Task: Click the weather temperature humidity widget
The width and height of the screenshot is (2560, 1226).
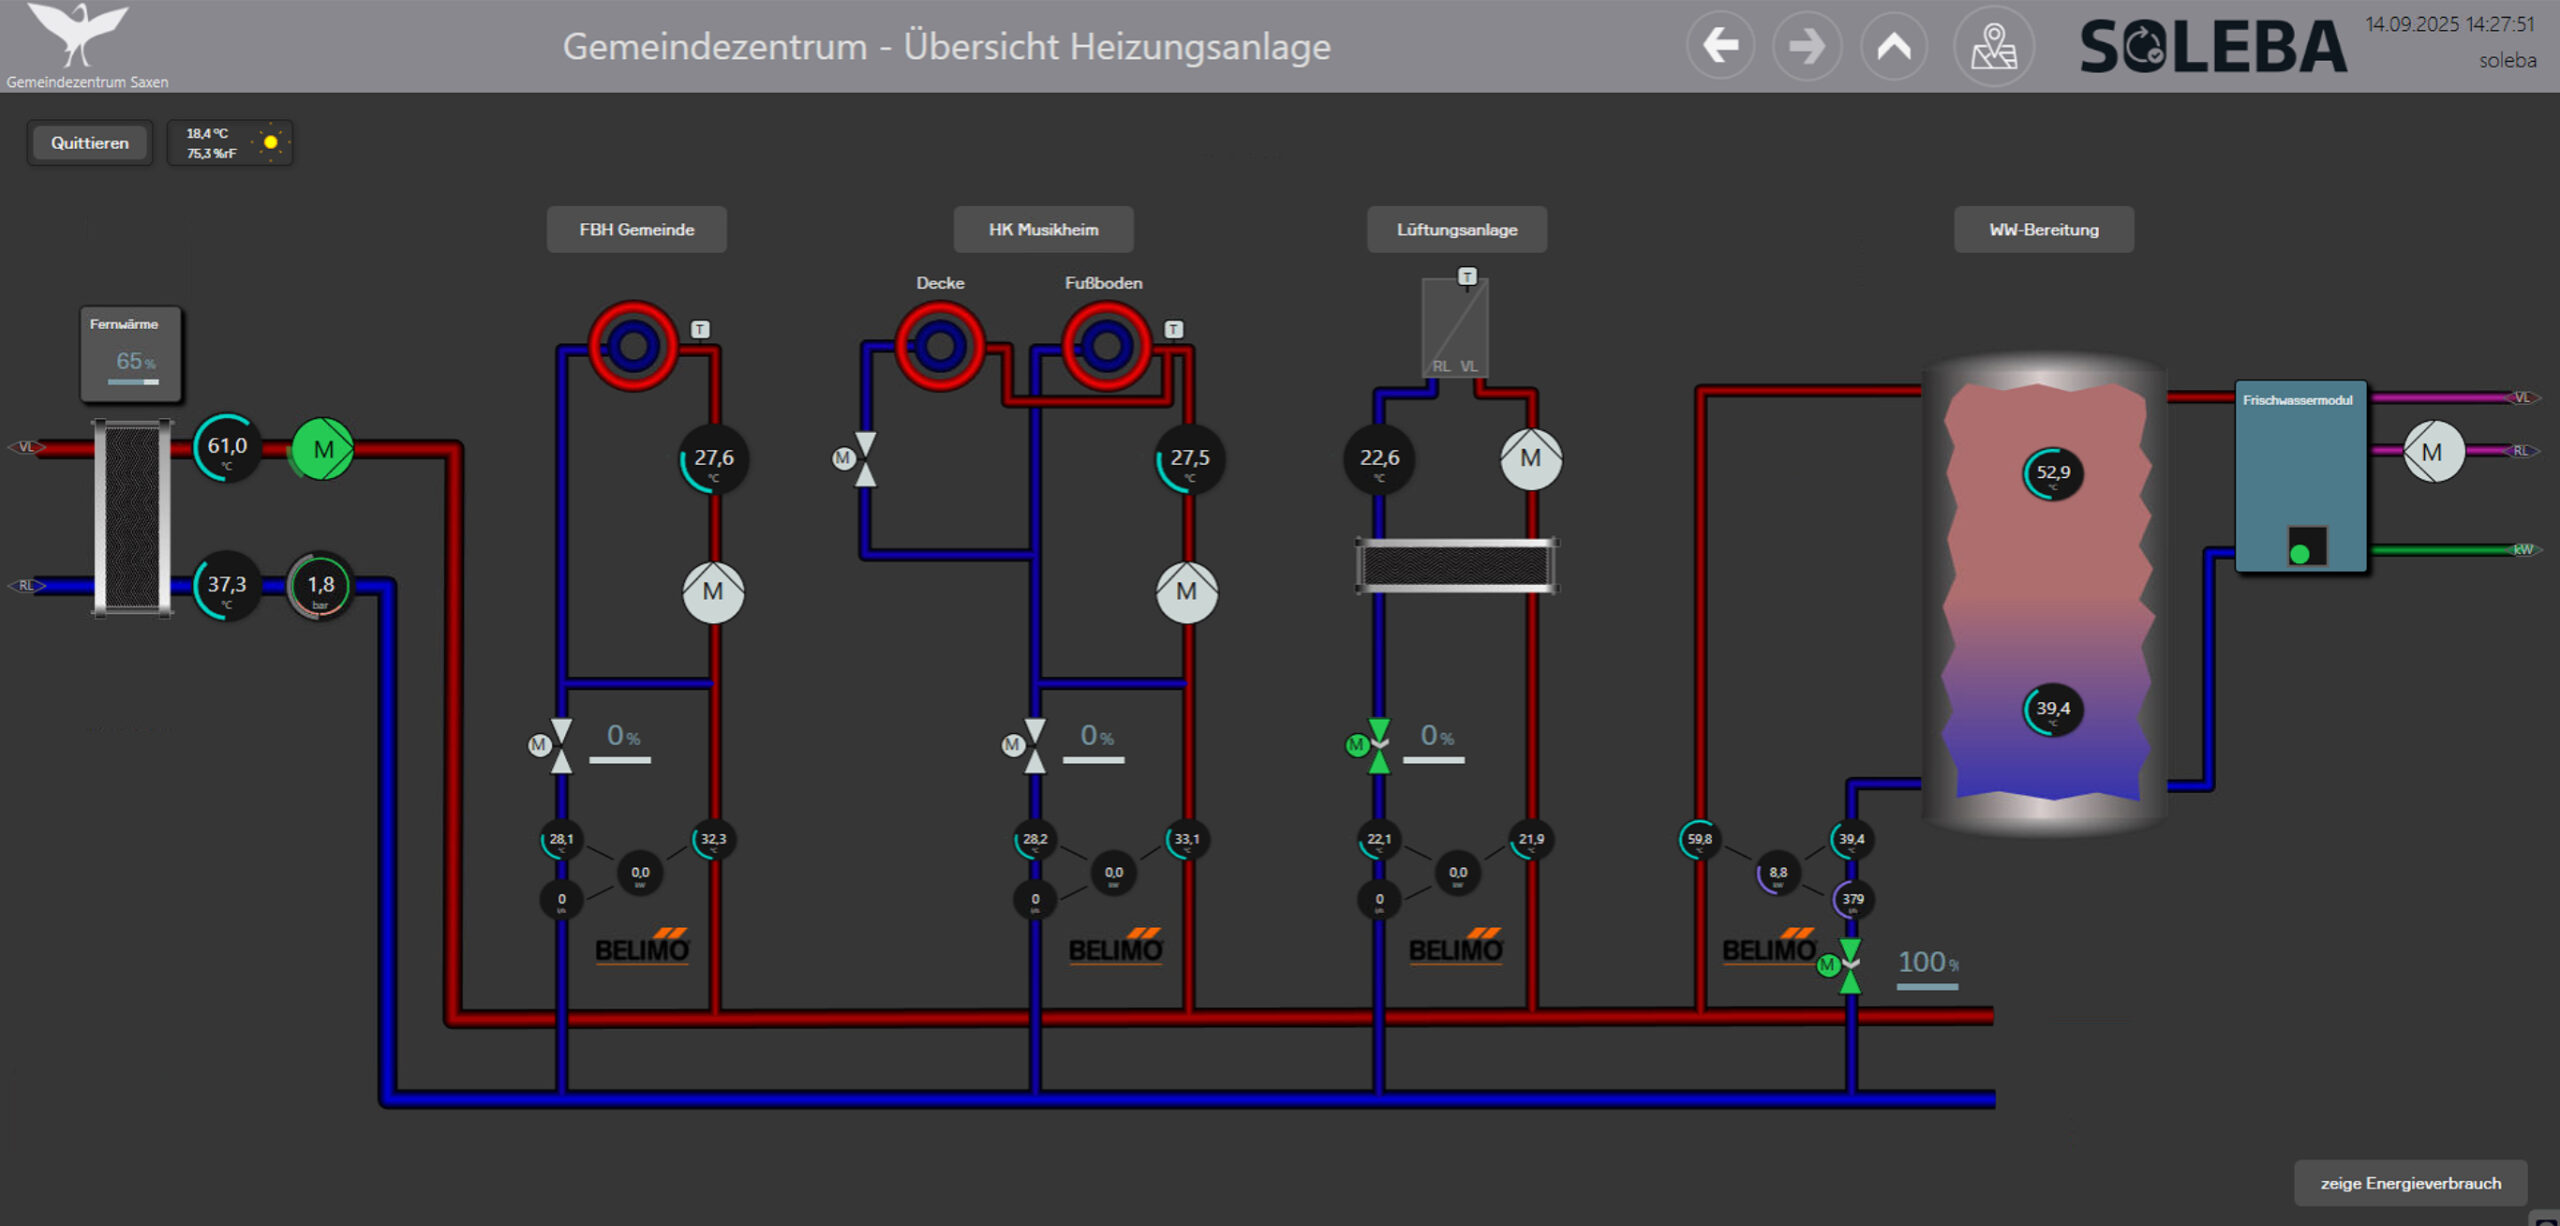Action: click(x=230, y=143)
